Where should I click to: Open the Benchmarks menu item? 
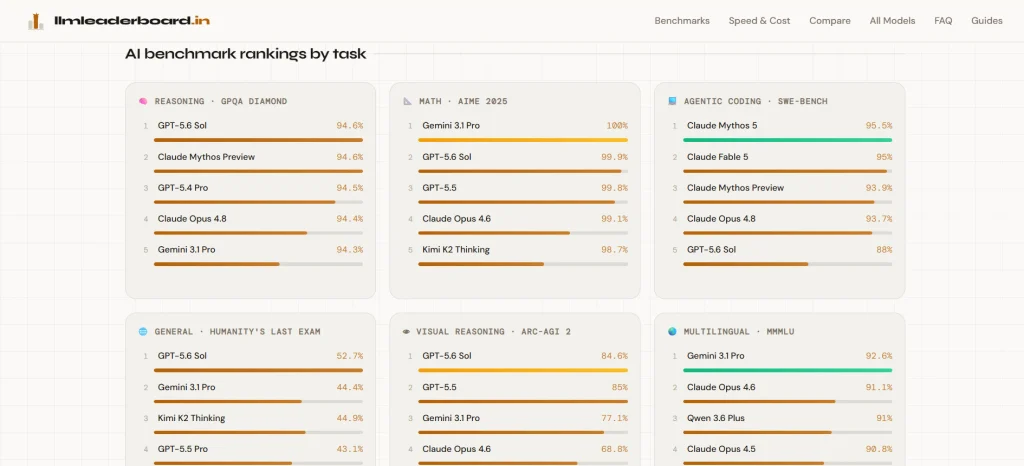682,21
